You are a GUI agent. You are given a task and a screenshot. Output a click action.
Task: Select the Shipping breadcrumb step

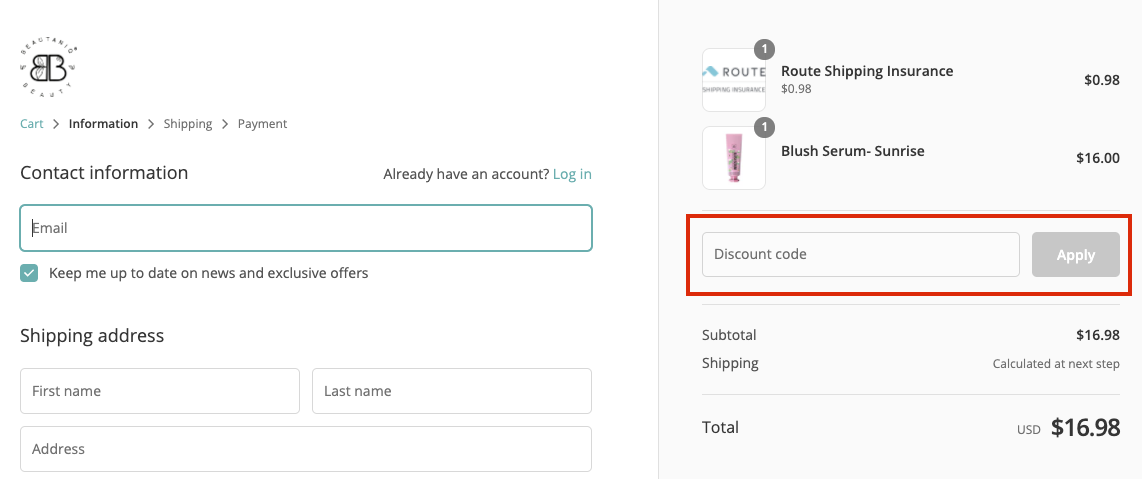click(x=188, y=124)
